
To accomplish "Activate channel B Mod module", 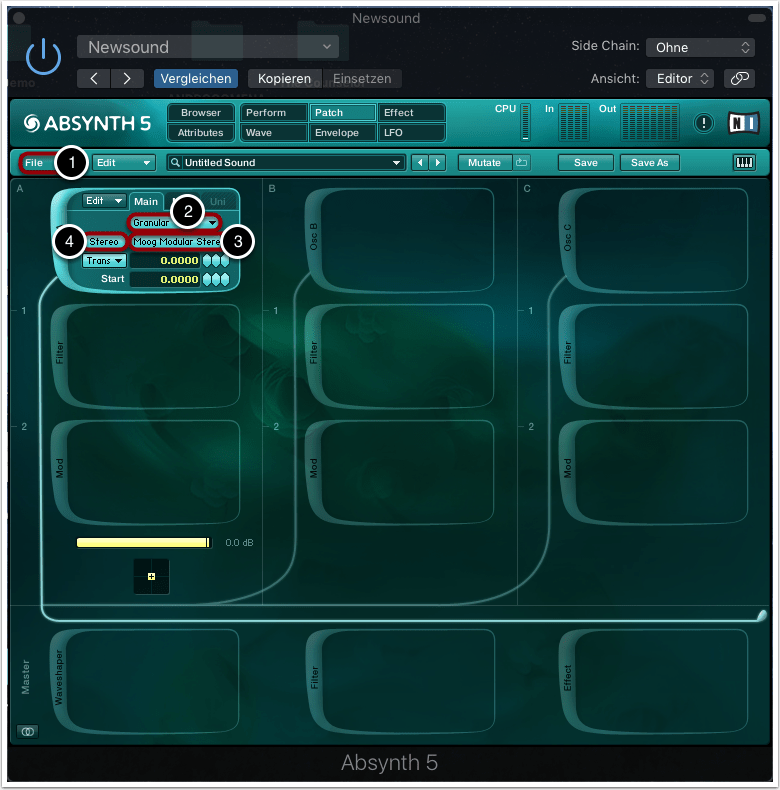I will [400, 472].
